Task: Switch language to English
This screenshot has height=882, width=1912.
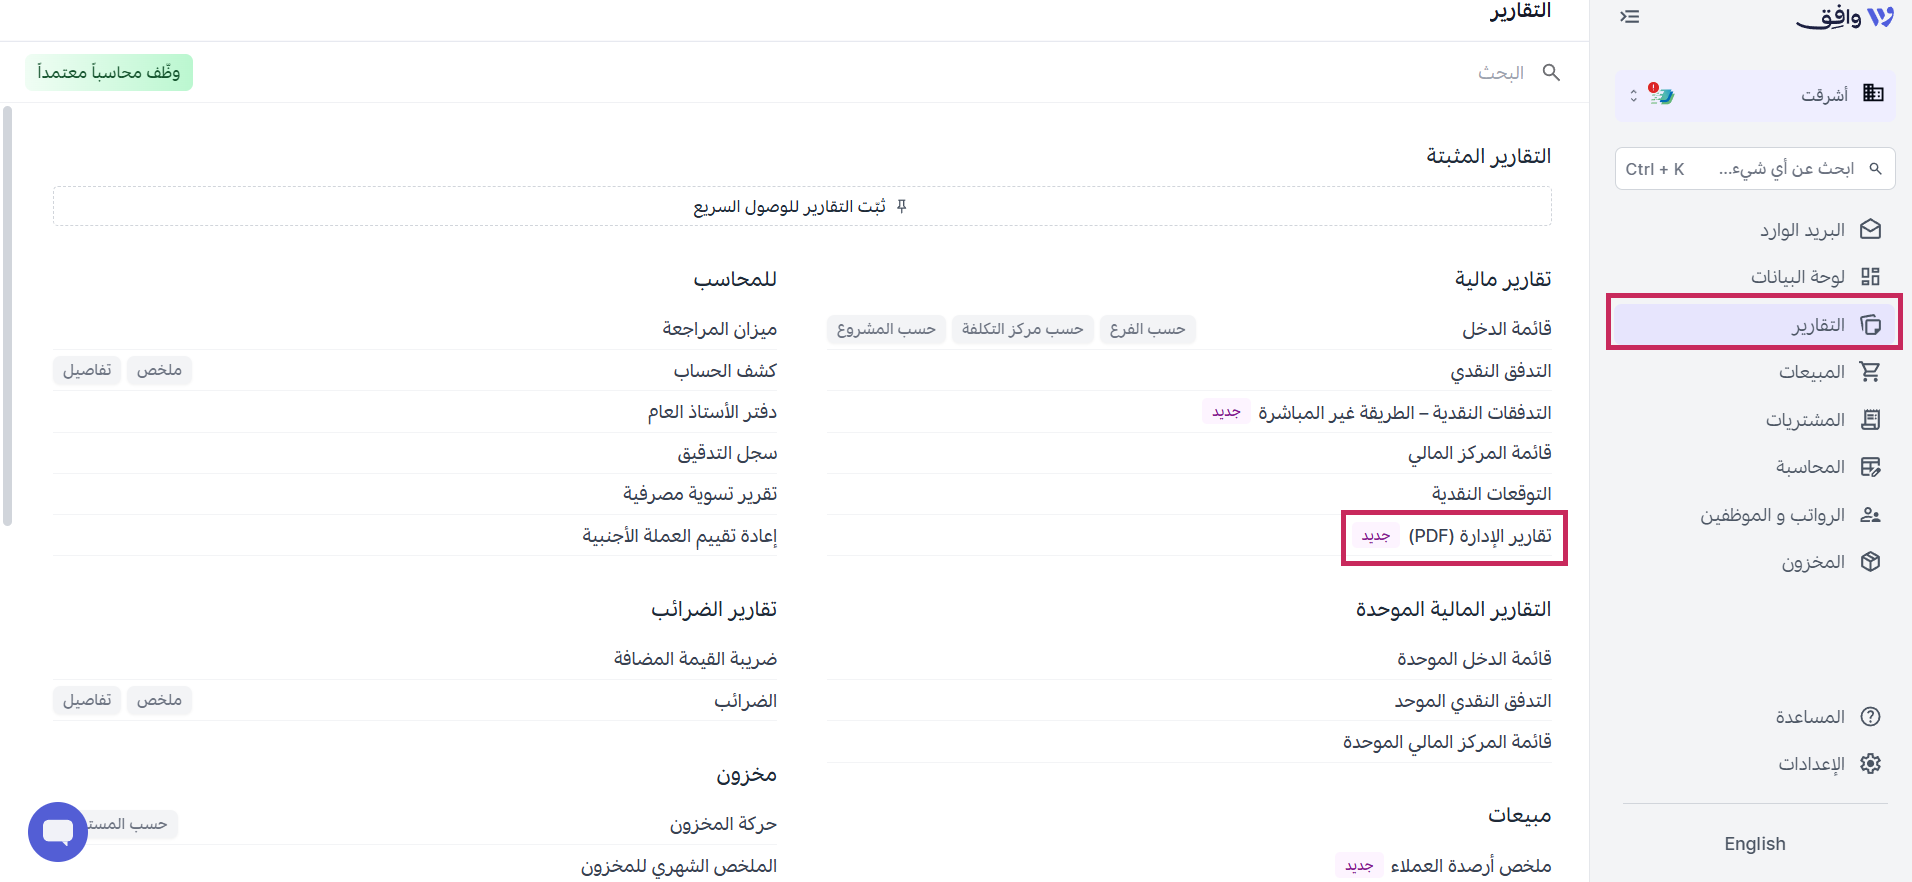Action: 1754,844
